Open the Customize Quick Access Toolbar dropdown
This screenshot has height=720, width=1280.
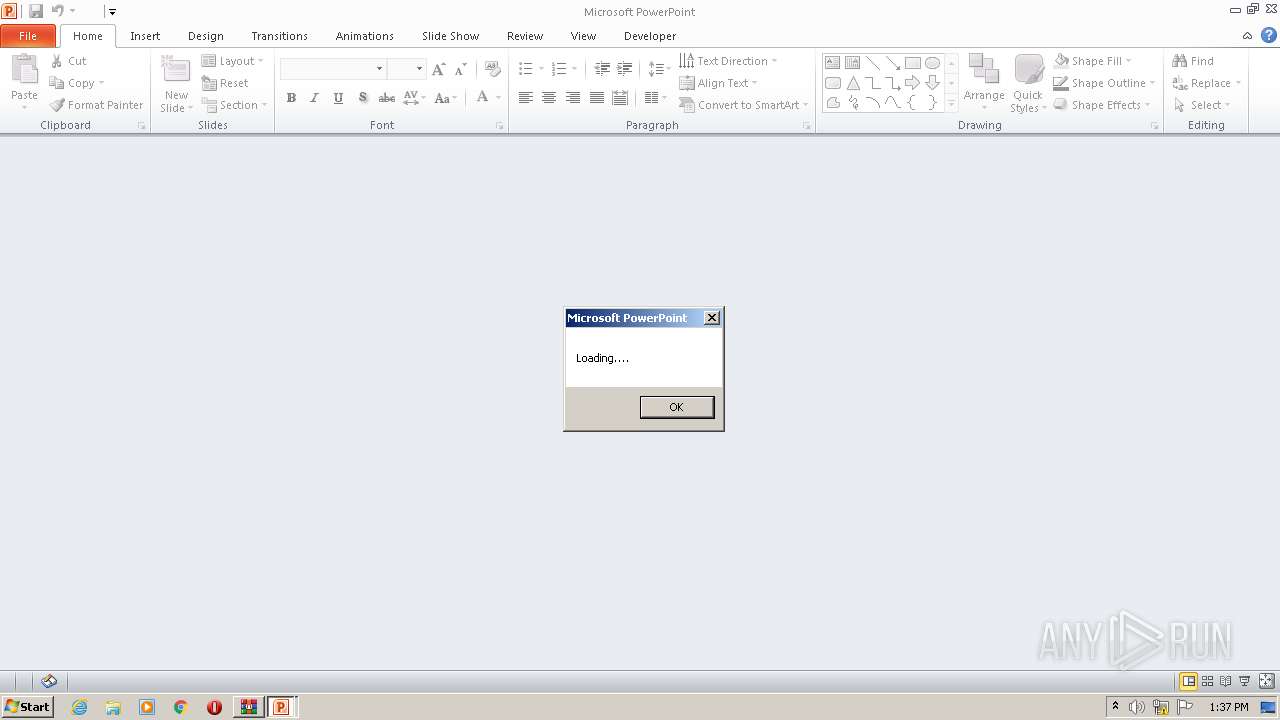tap(112, 12)
